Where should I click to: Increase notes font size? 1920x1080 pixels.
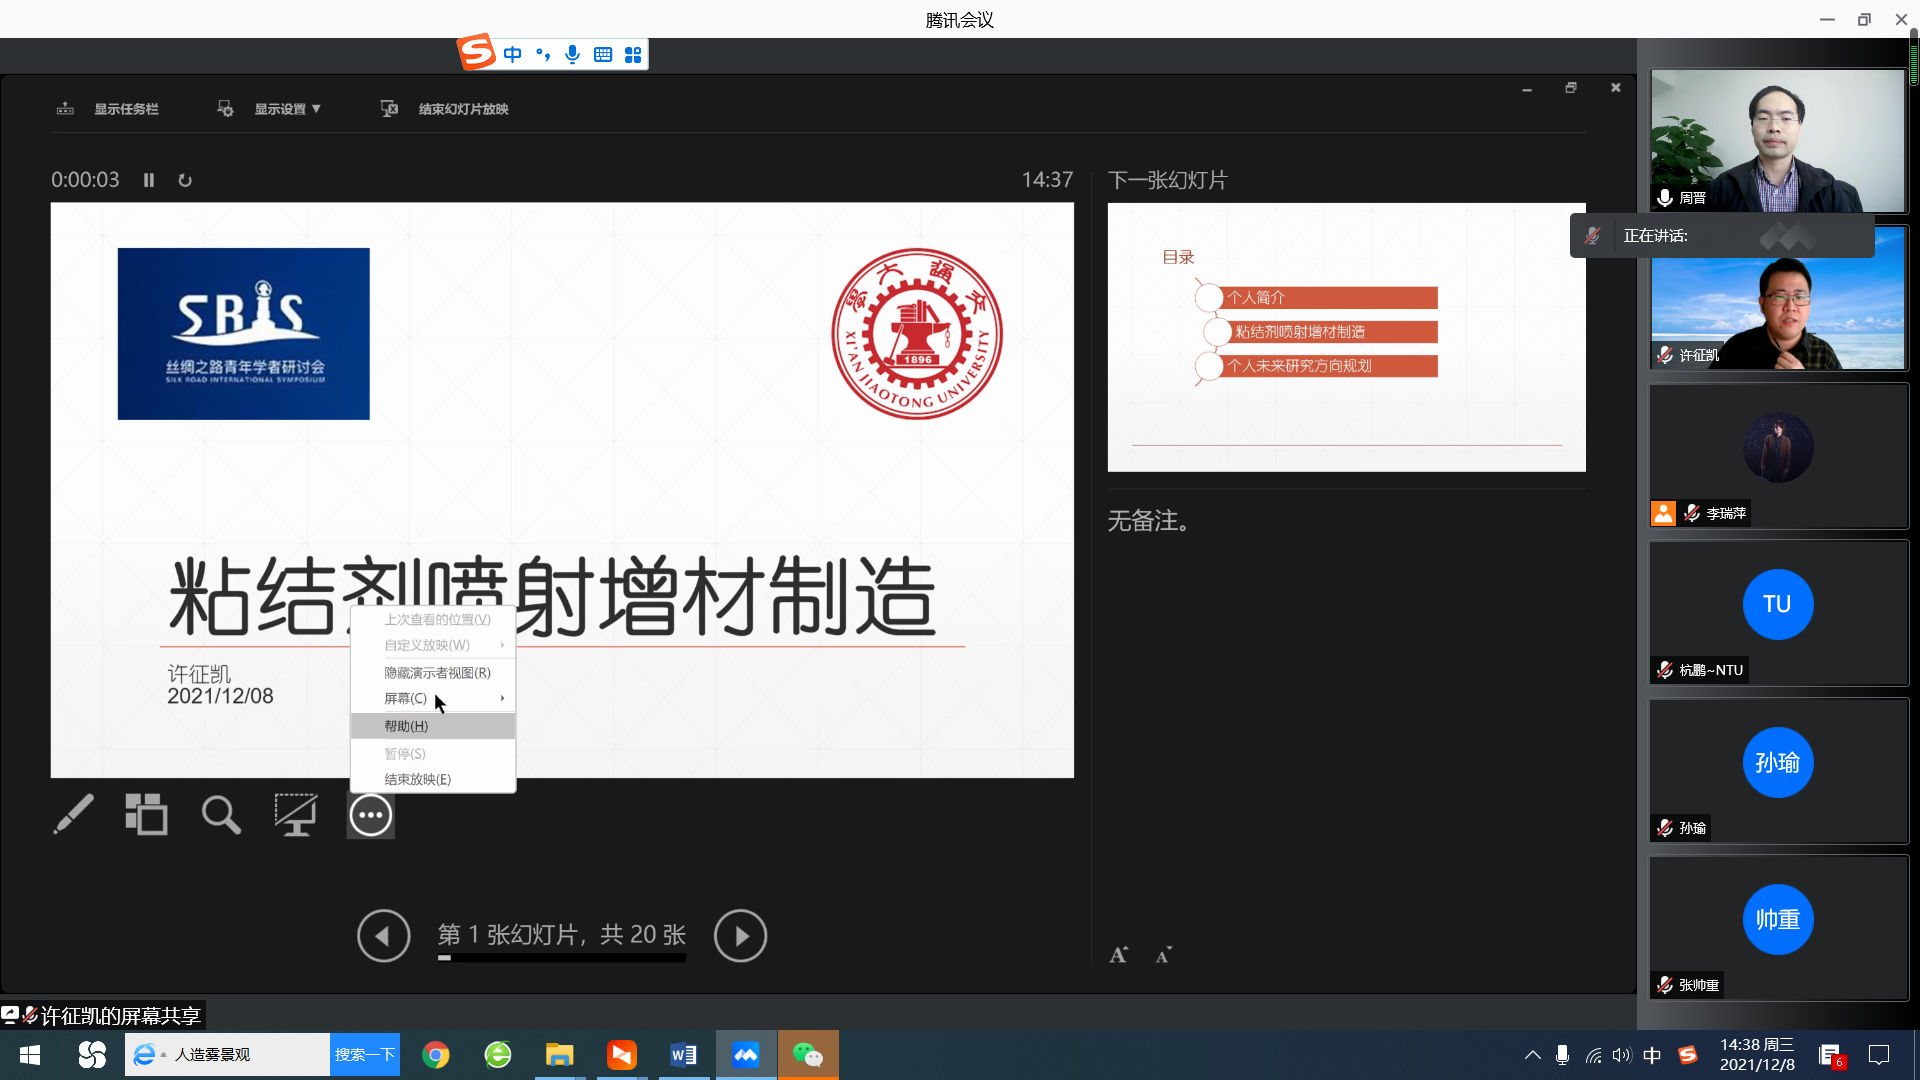coord(1119,955)
